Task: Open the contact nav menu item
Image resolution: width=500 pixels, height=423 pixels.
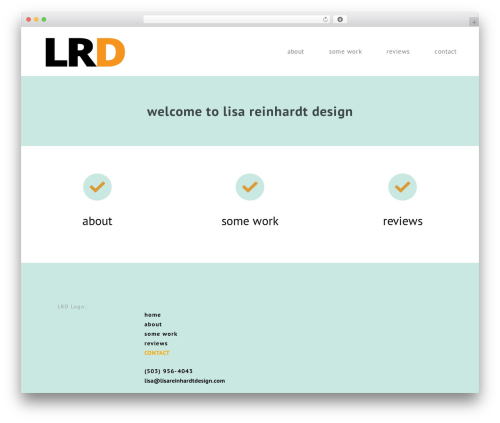Action: click(x=445, y=52)
